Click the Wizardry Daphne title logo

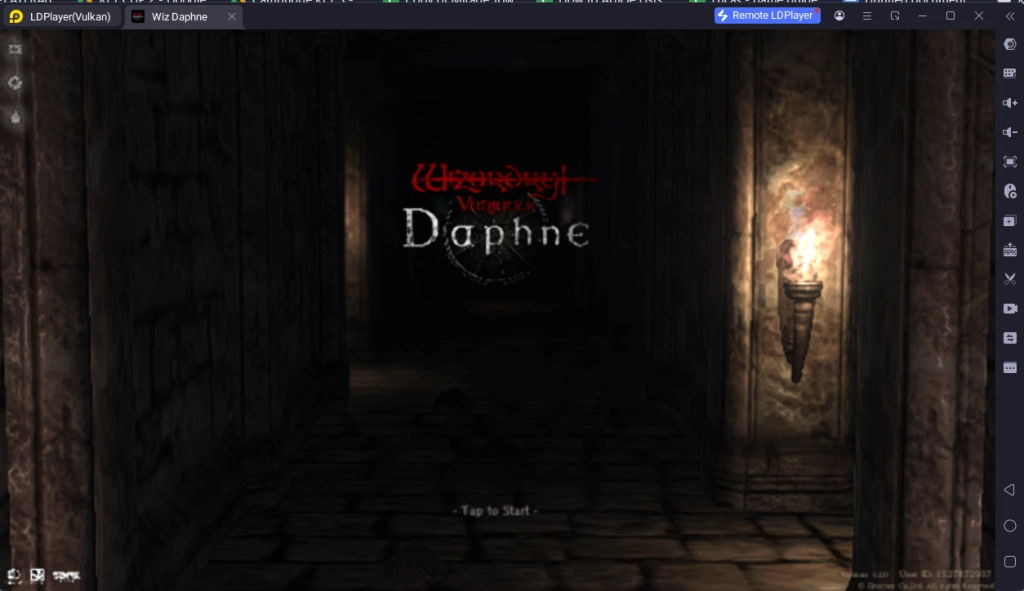499,222
